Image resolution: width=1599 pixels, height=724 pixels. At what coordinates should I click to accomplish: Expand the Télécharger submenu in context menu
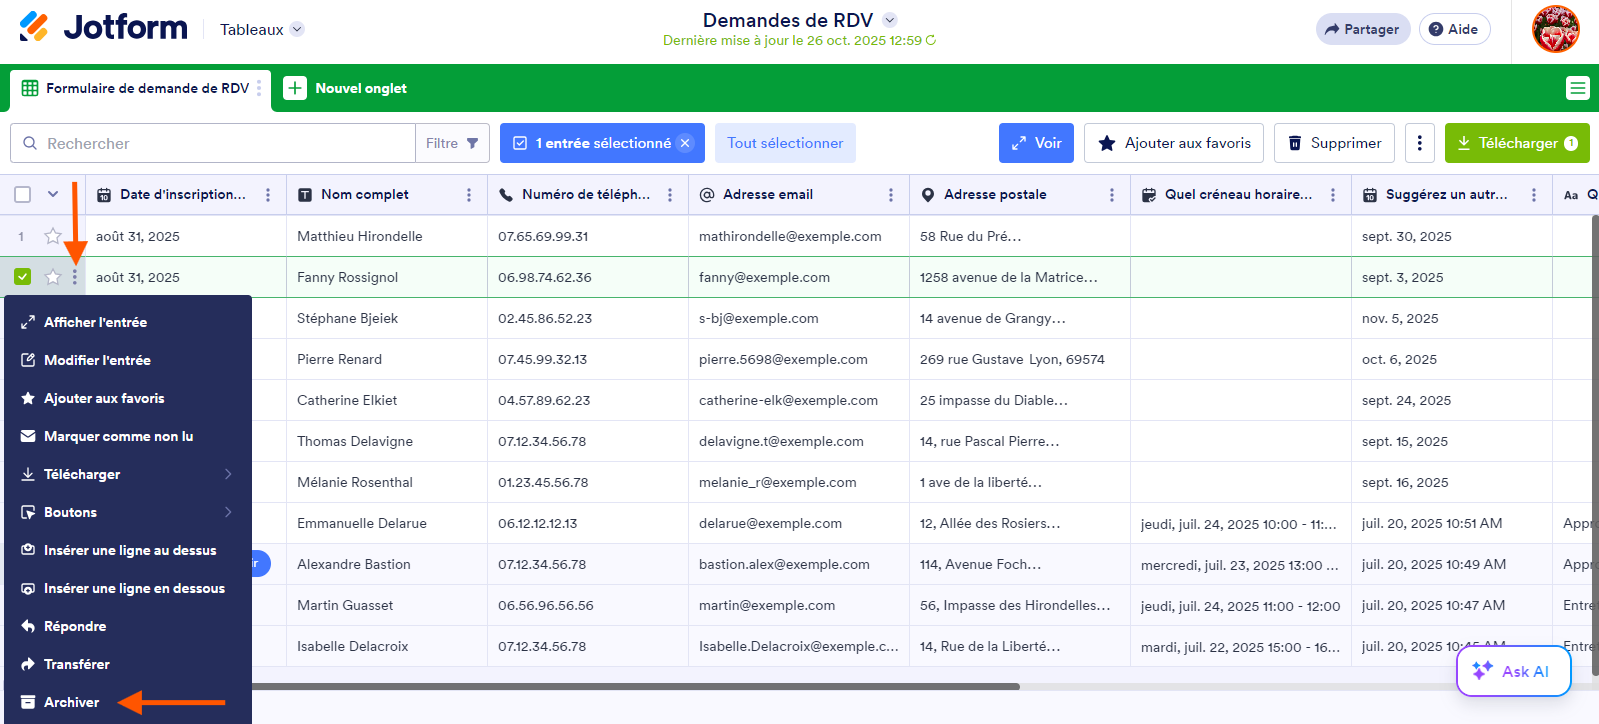point(128,474)
